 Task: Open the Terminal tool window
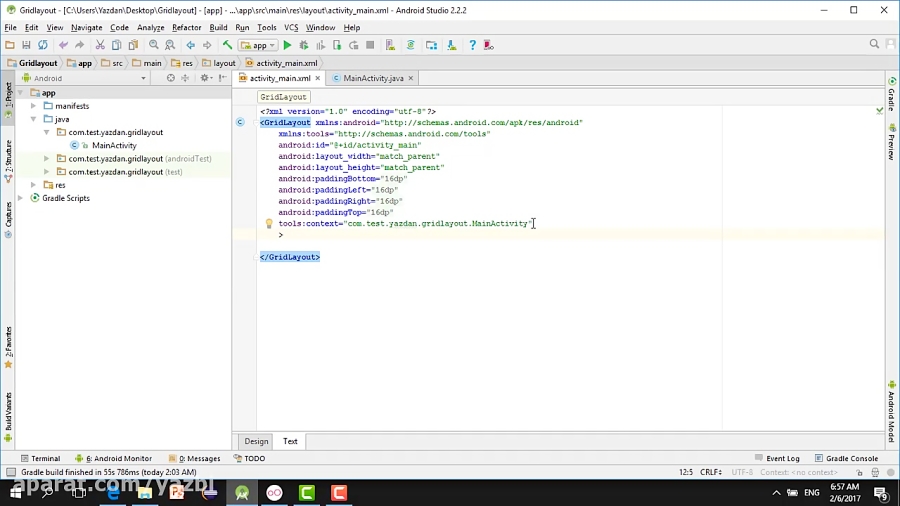(40, 458)
